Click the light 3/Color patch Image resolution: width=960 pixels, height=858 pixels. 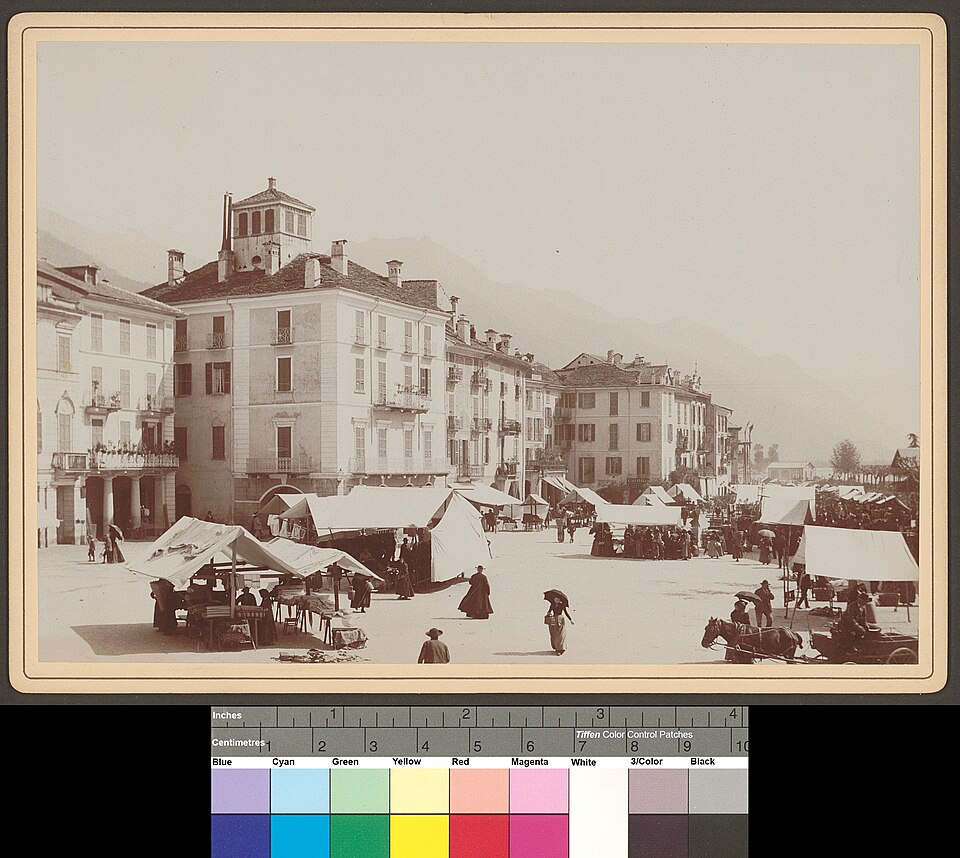pos(658,791)
